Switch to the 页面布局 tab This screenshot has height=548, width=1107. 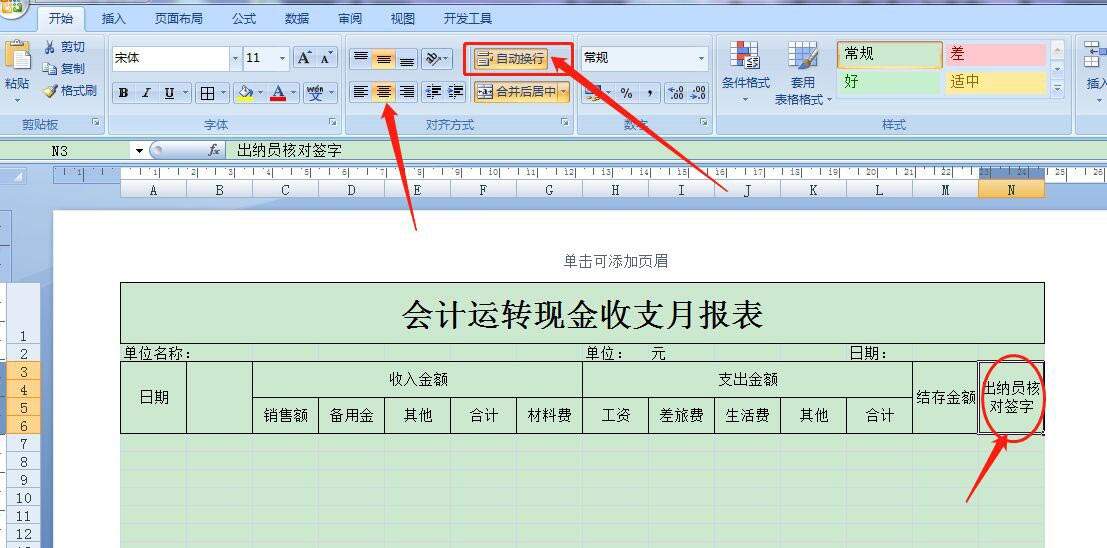point(179,18)
